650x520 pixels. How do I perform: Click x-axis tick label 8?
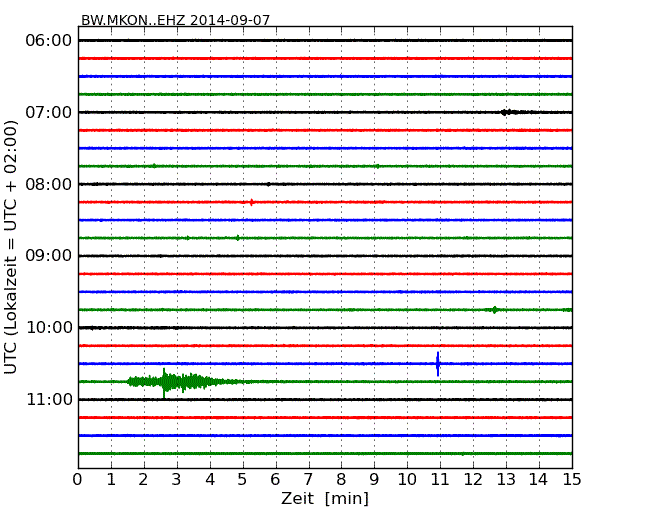341,479
